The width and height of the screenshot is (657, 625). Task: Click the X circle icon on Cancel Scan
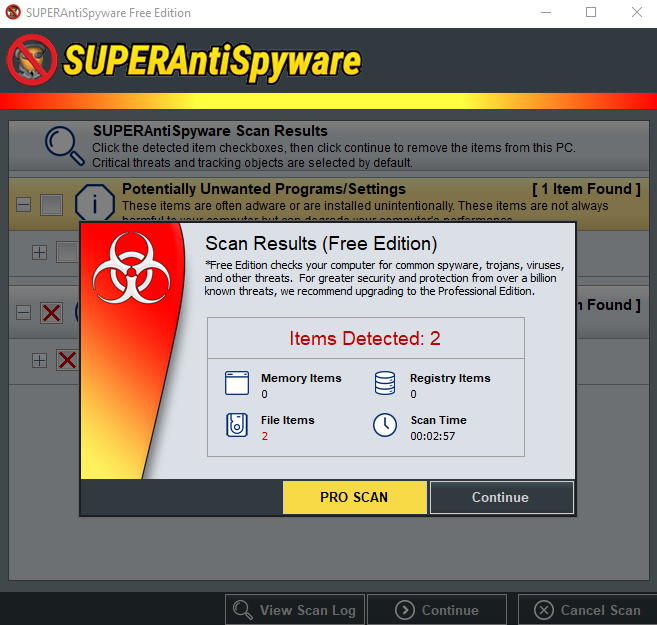coord(544,610)
